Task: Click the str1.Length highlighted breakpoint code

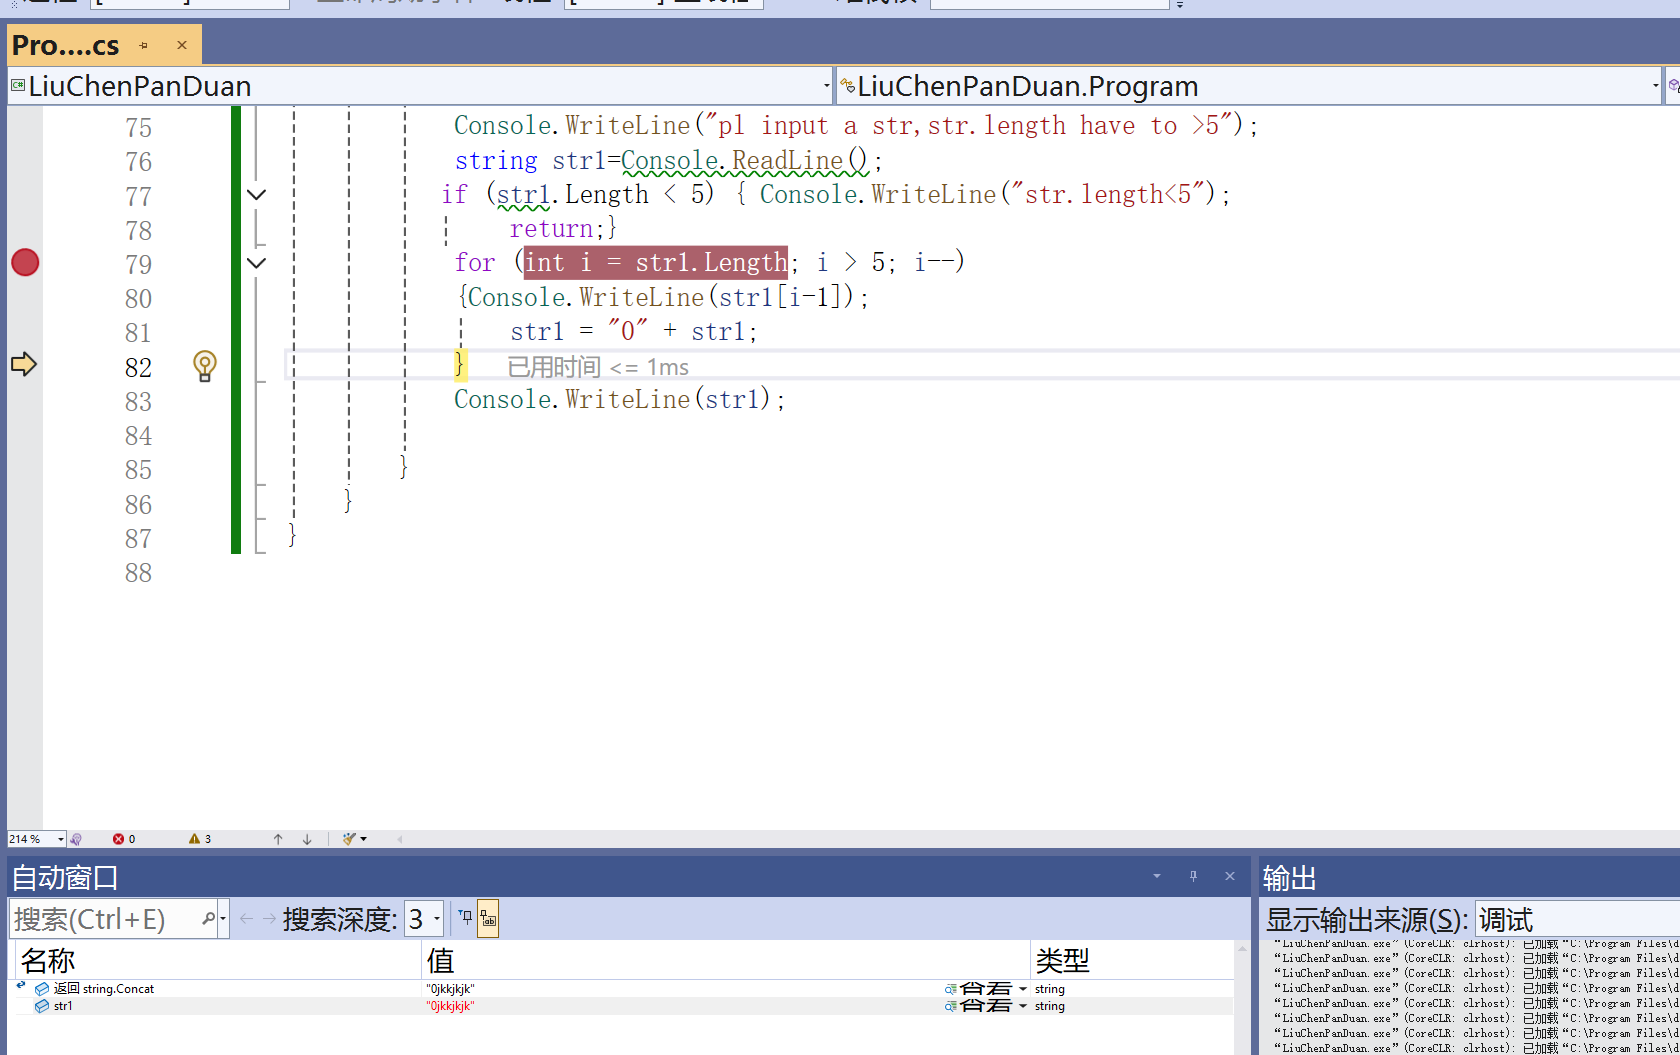Action: point(656,262)
